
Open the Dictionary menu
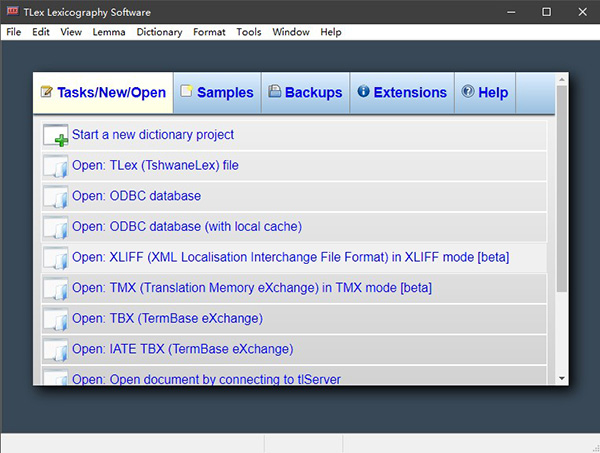coord(159,32)
